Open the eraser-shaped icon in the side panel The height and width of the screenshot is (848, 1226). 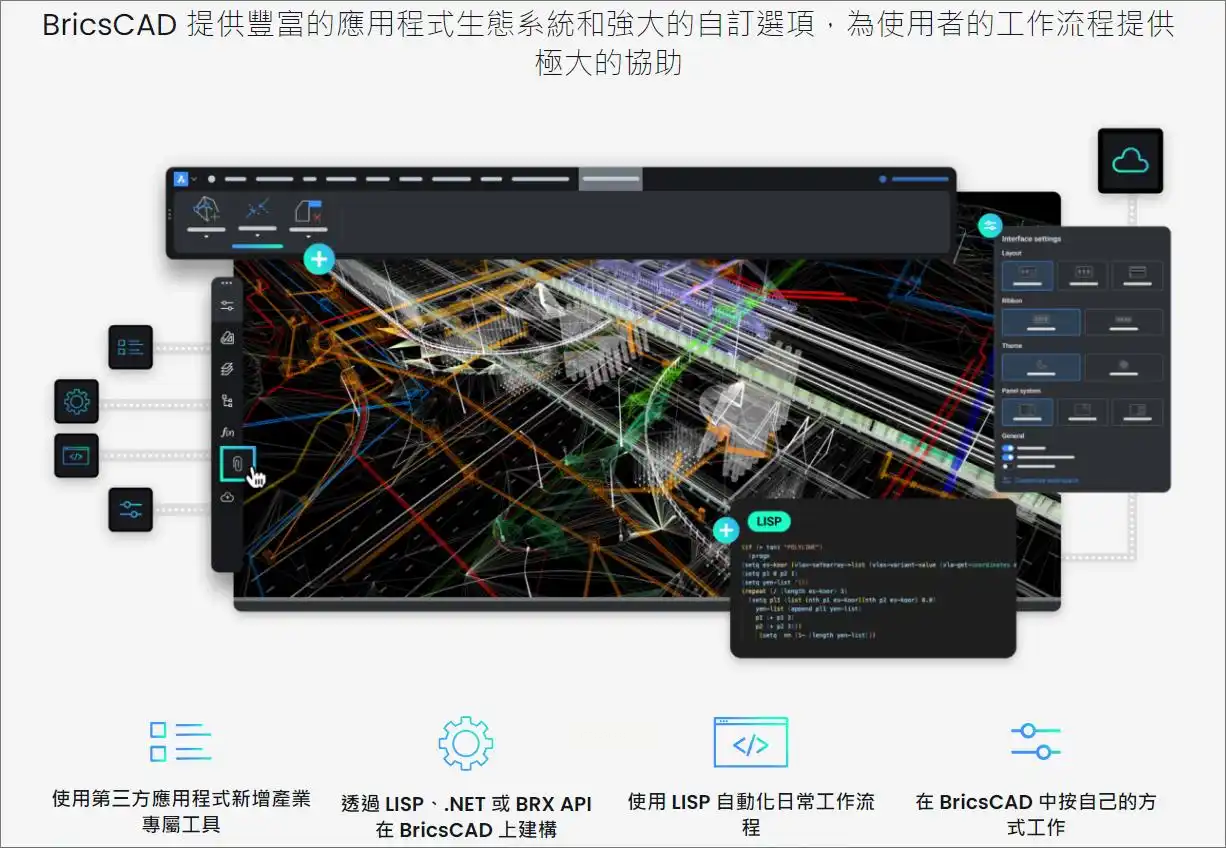tap(227, 337)
